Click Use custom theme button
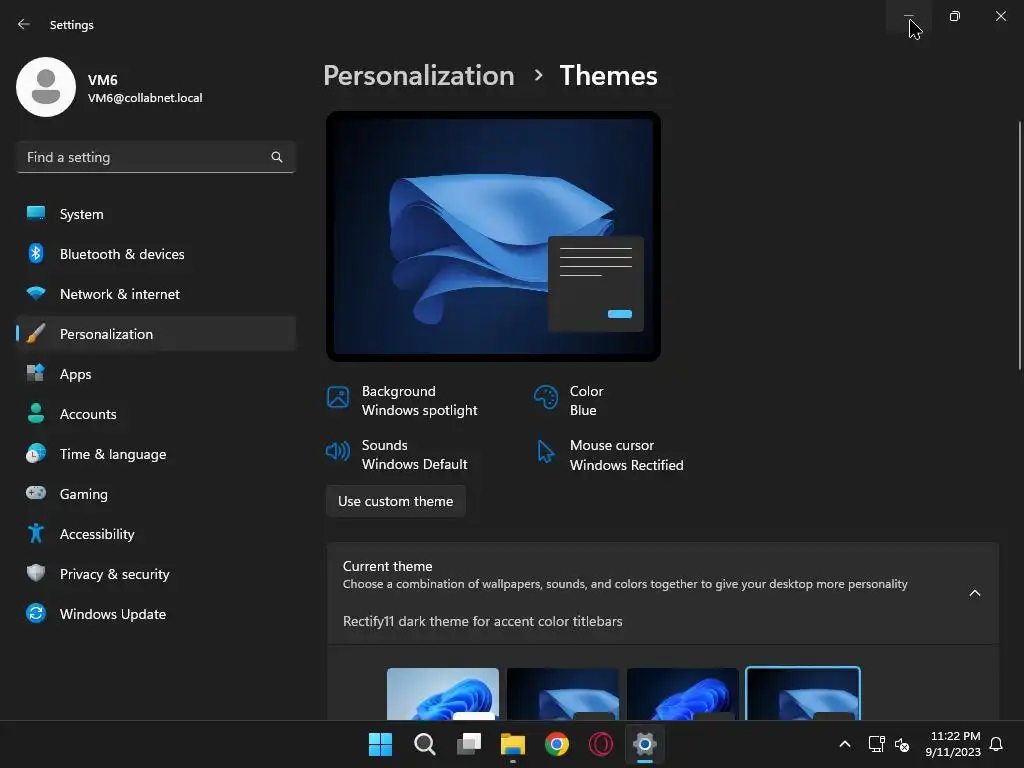1024x768 pixels. [396, 501]
